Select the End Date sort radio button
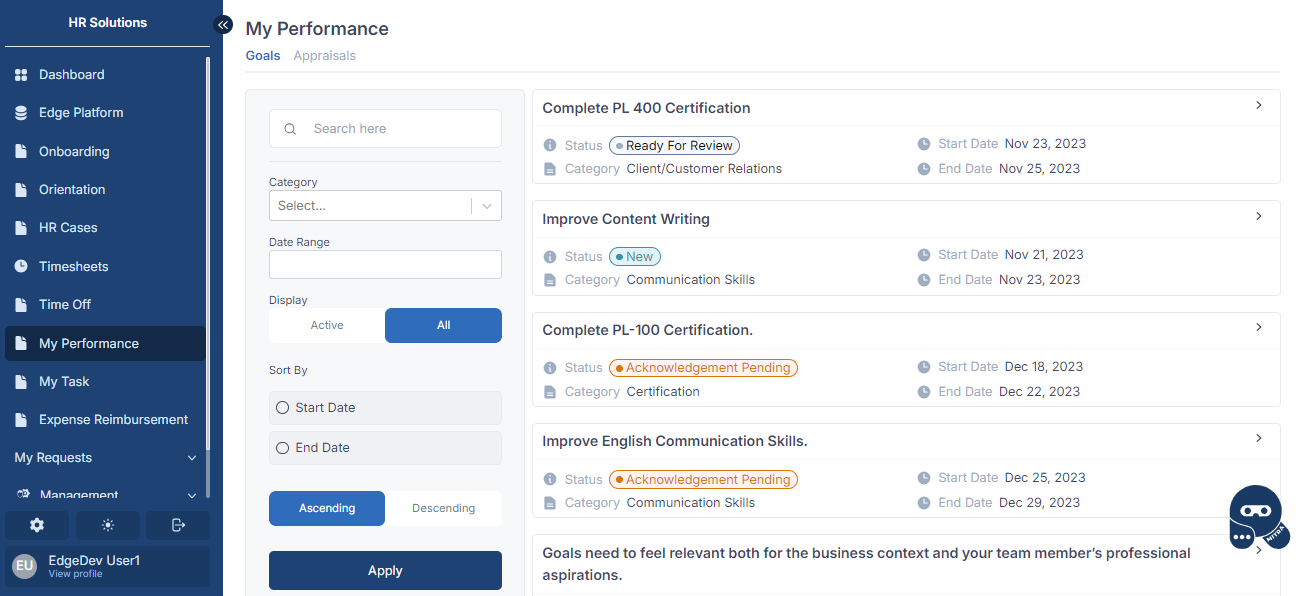This screenshot has height=596, width=1298. point(282,448)
